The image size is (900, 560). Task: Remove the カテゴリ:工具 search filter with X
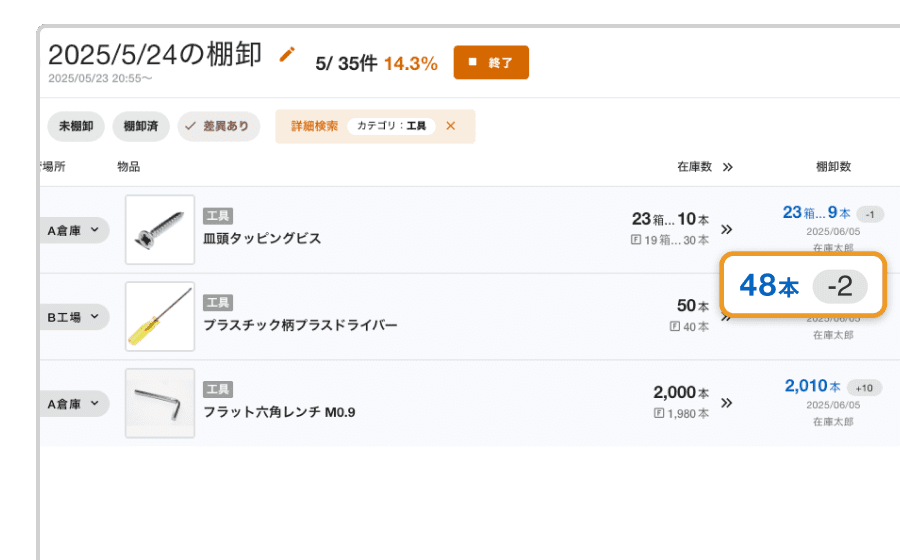pos(450,126)
